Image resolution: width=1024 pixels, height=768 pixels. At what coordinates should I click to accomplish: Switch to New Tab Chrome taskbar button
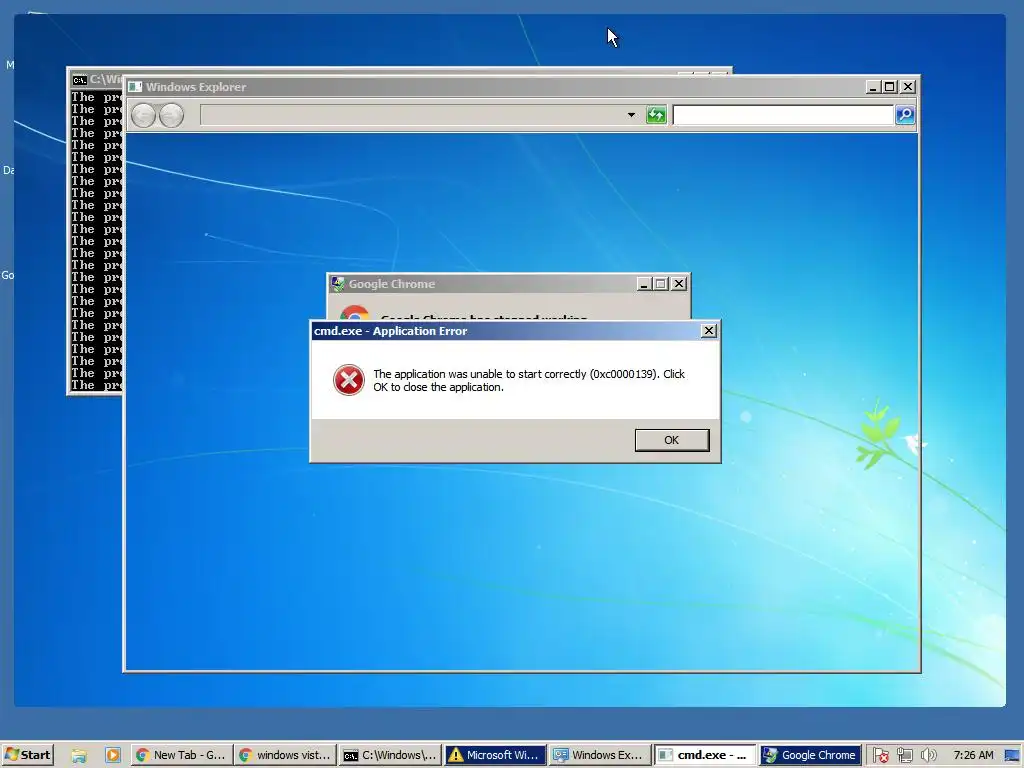(181, 755)
